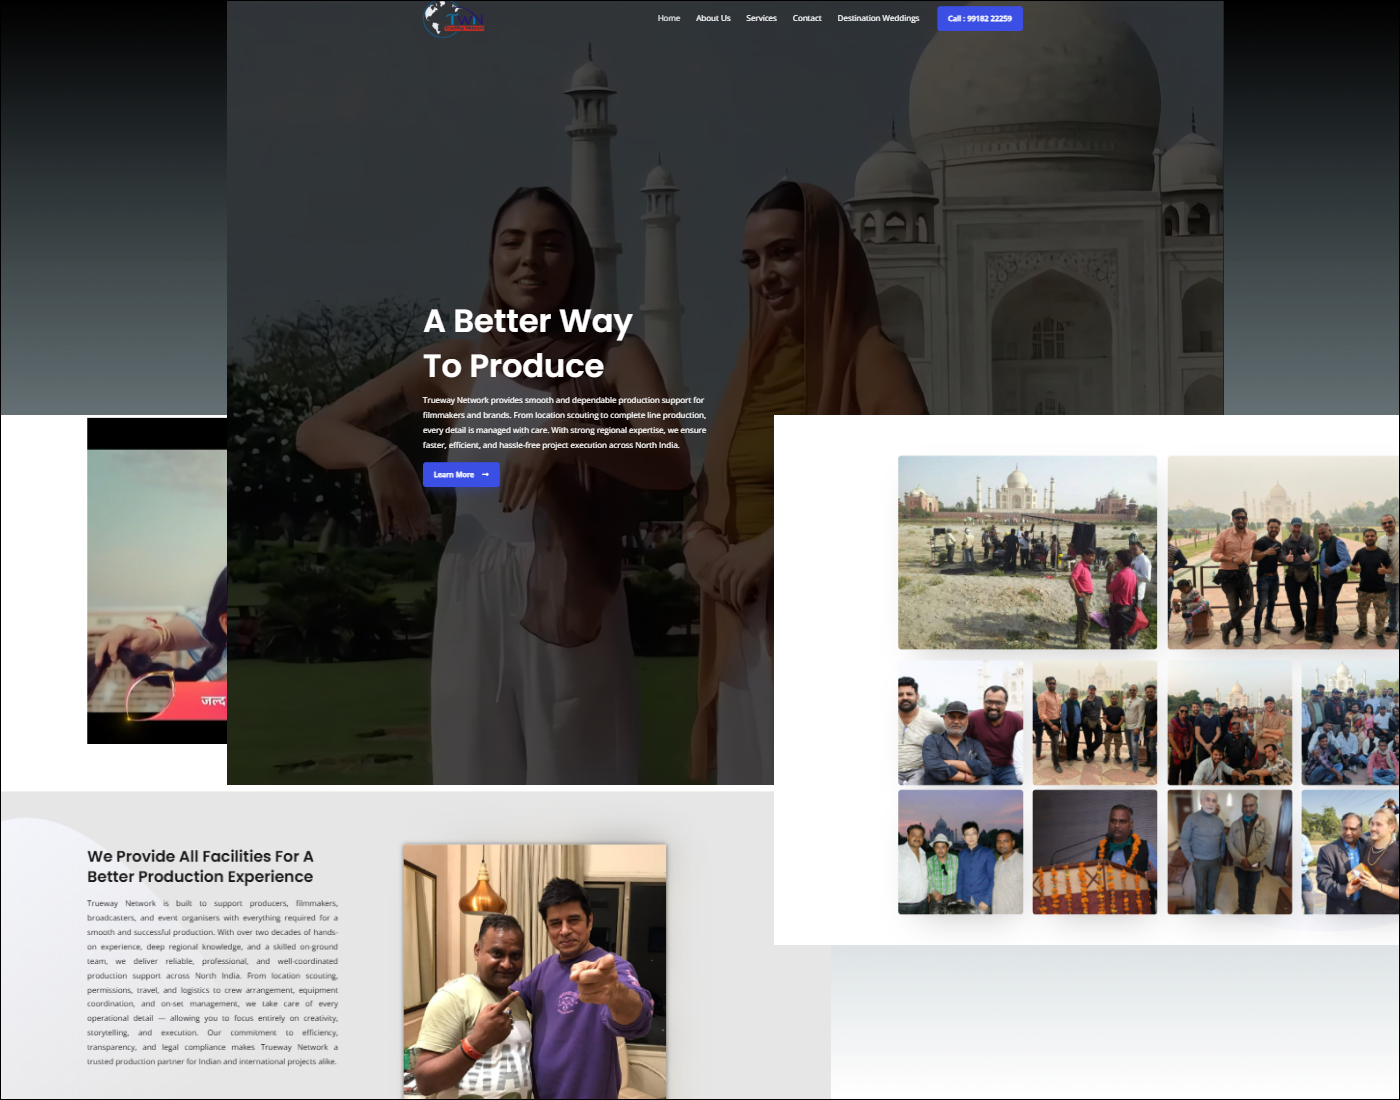The height and width of the screenshot is (1100, 1400).
Task: Click the Trueway Network hero description text
Action: pos(564,422)
